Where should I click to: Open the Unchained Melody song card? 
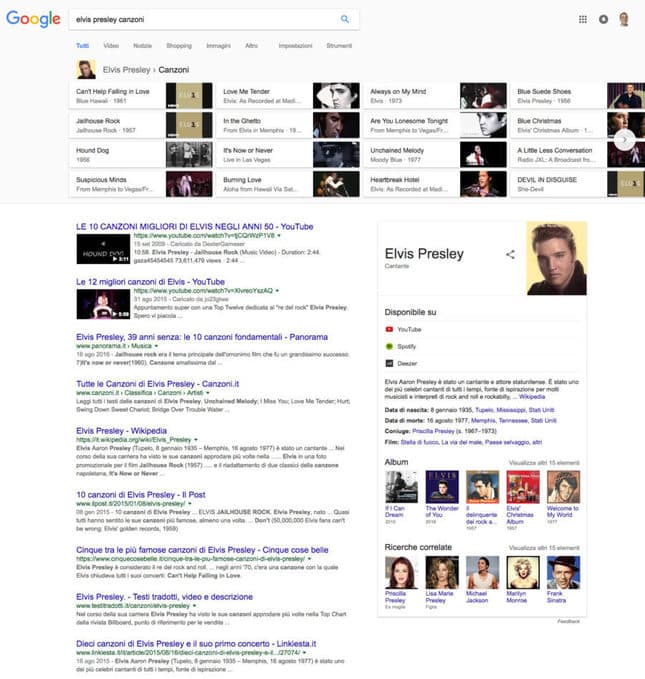[435, 155]
